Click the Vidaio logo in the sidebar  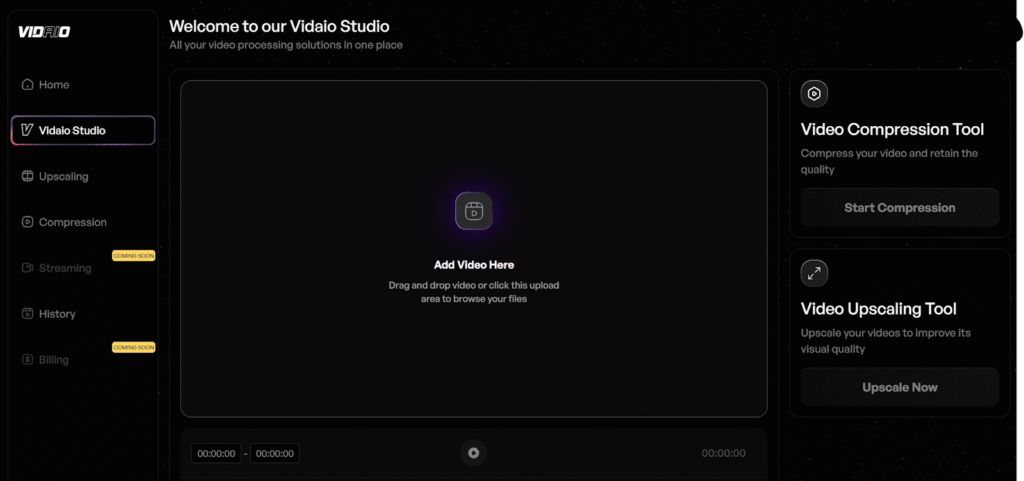[x=44, y=32]
